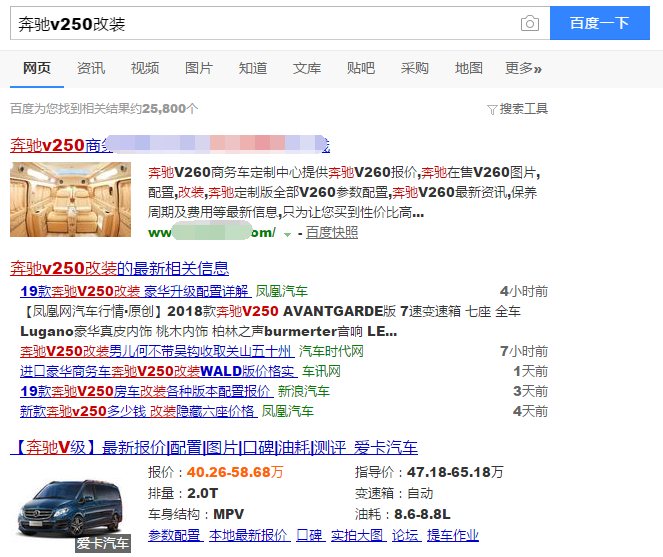Image resolution: width=663 pixels, height=557 pixels.
Task: Open 搜索工具 filter options
Action: tap(523, 109)
